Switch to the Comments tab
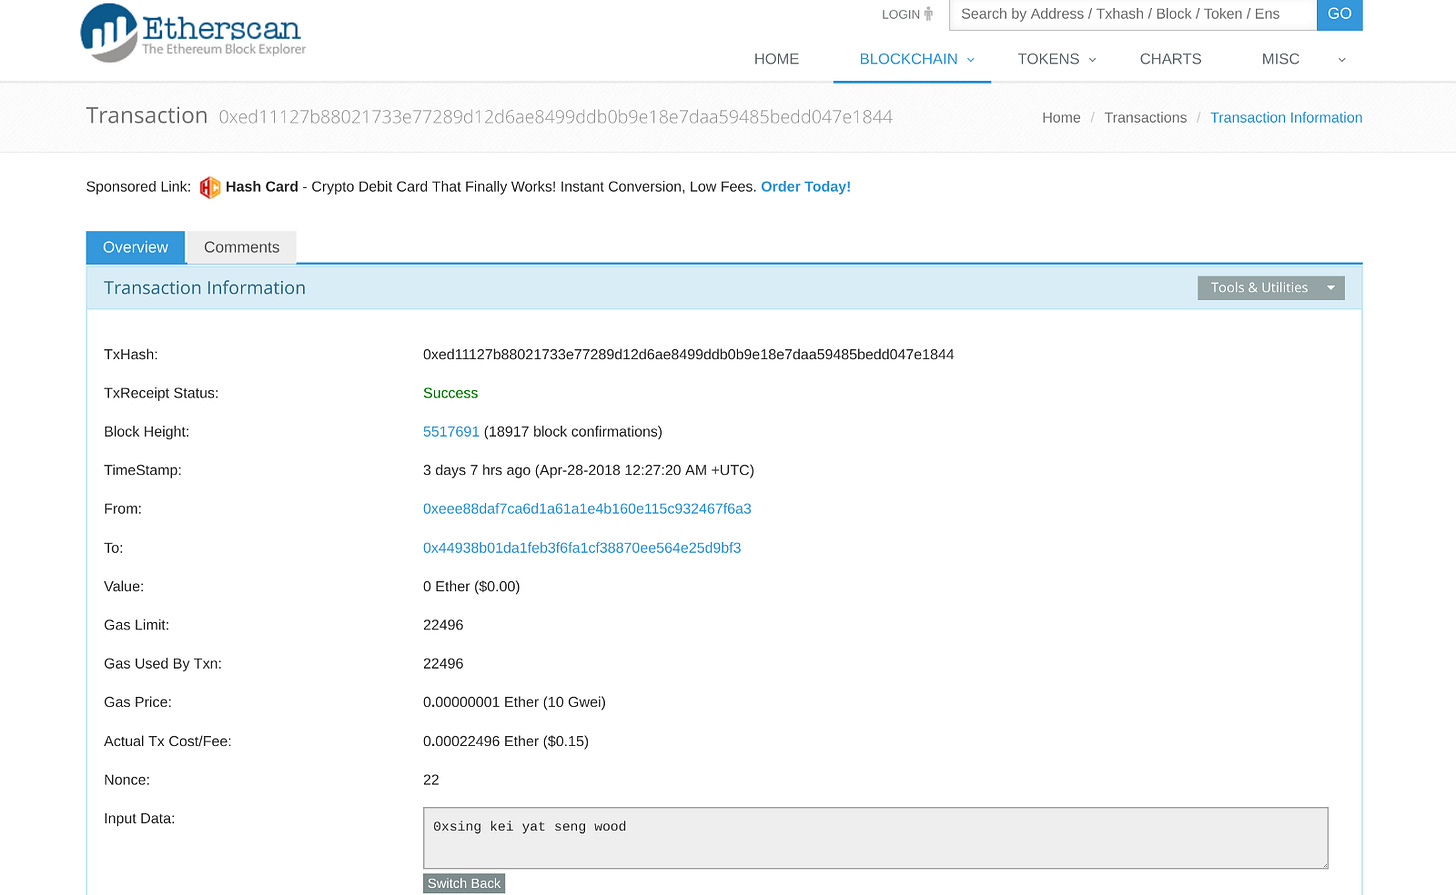The height and width of the screenshot is (895, 1456). (x=242, y=247)
